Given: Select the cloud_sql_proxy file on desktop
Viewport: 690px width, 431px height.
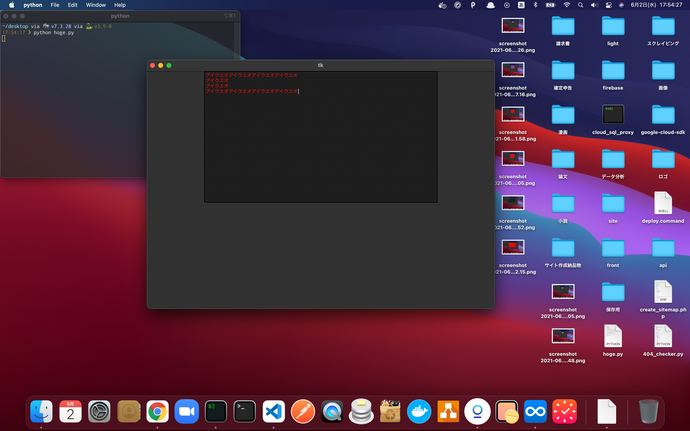Looking at the screenshot, I should pyautogui.click(x=613, y=114).
